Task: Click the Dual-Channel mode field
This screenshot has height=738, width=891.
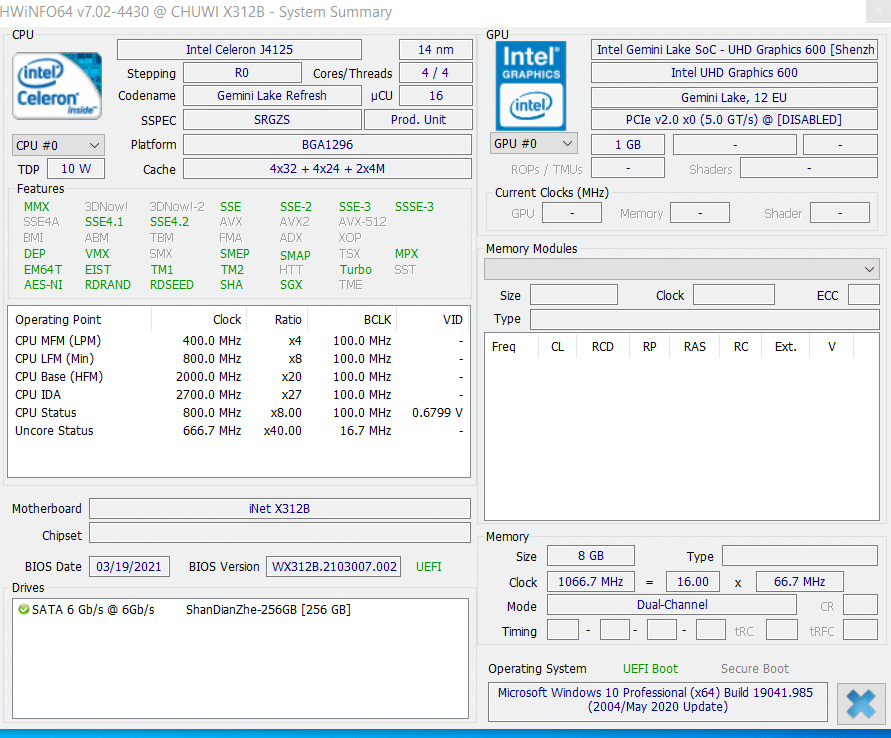Action: coord(672,605)
